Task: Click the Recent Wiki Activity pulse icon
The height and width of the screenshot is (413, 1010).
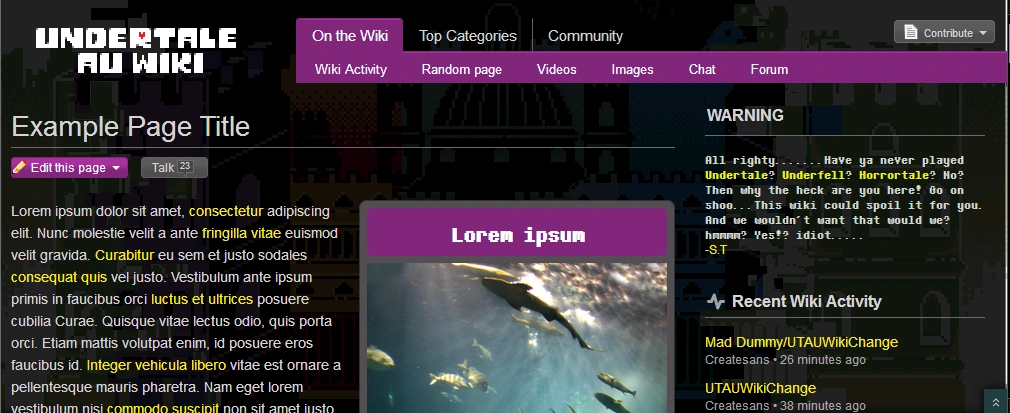Action: click(x=715, y=301)
